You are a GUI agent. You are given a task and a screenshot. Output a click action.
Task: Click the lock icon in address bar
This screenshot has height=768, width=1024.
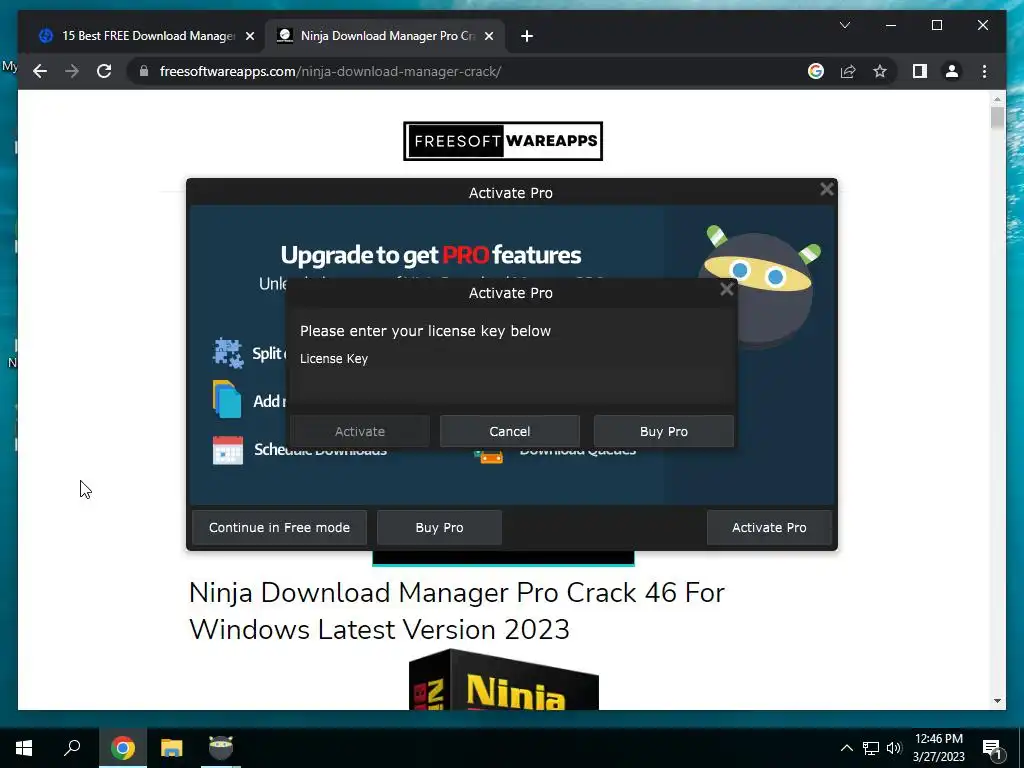click(x=144, y=71)
